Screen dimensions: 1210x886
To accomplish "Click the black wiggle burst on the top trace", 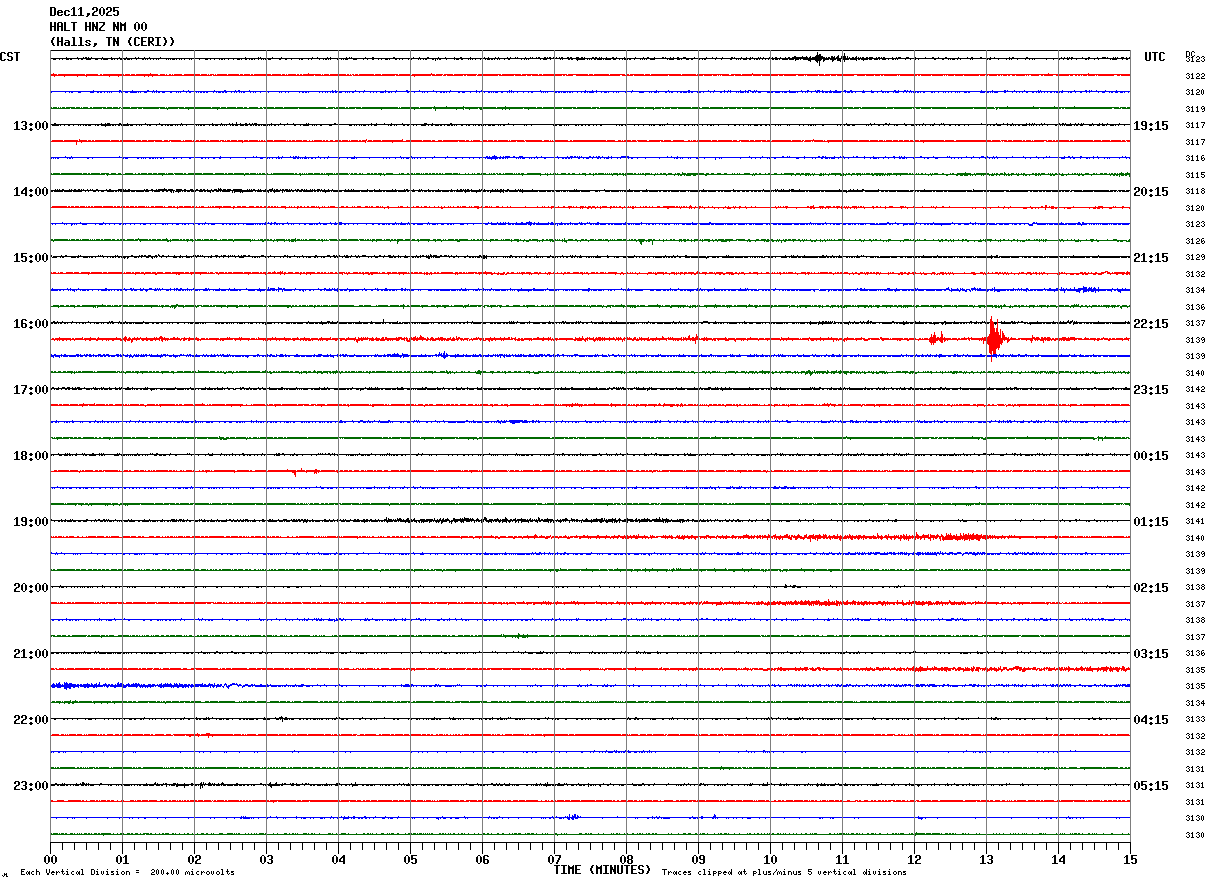I will click(819, 58).
